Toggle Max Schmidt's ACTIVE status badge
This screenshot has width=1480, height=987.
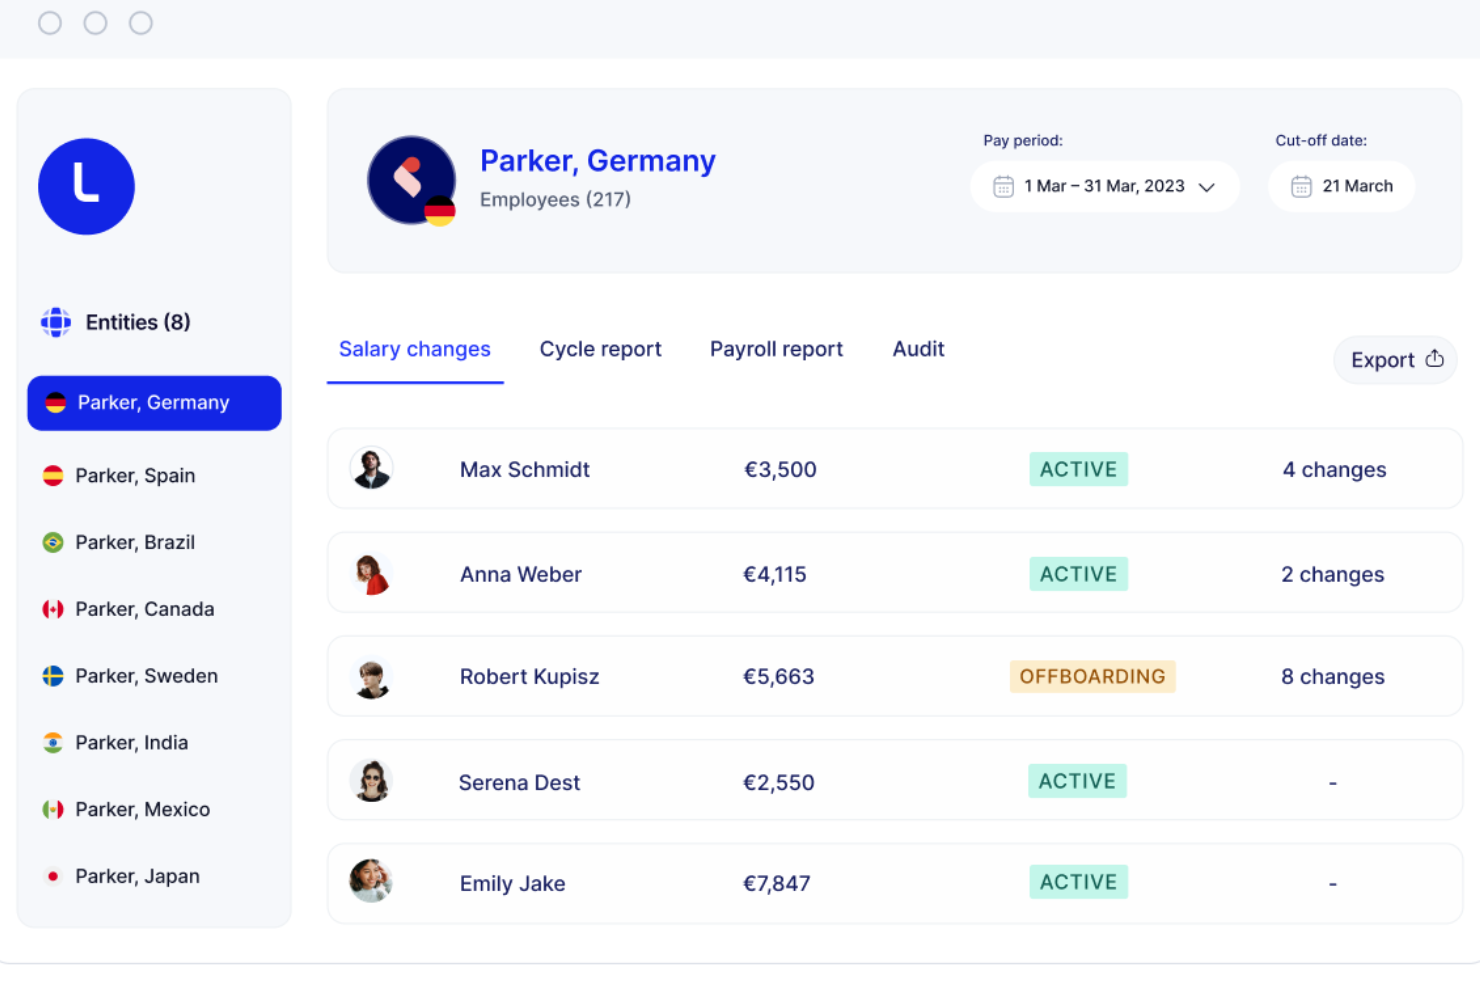[x=1078, y=469]
